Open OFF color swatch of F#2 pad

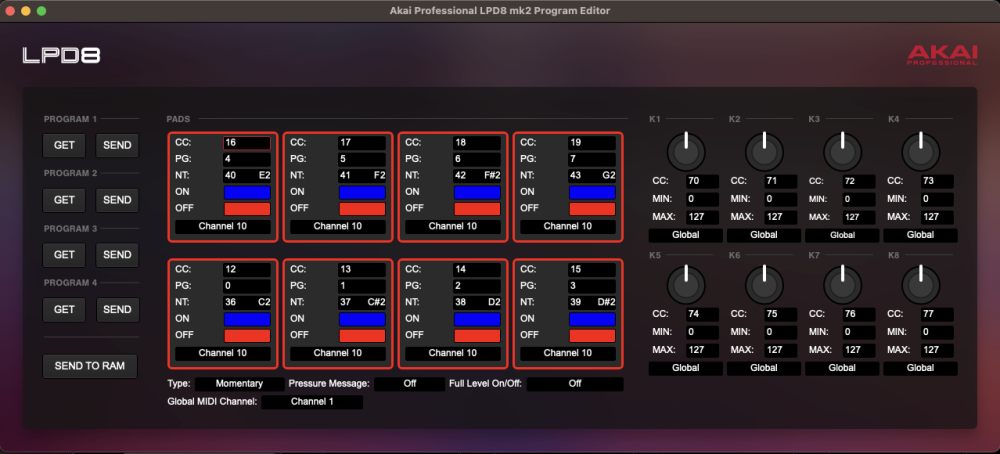coord(477,209)
